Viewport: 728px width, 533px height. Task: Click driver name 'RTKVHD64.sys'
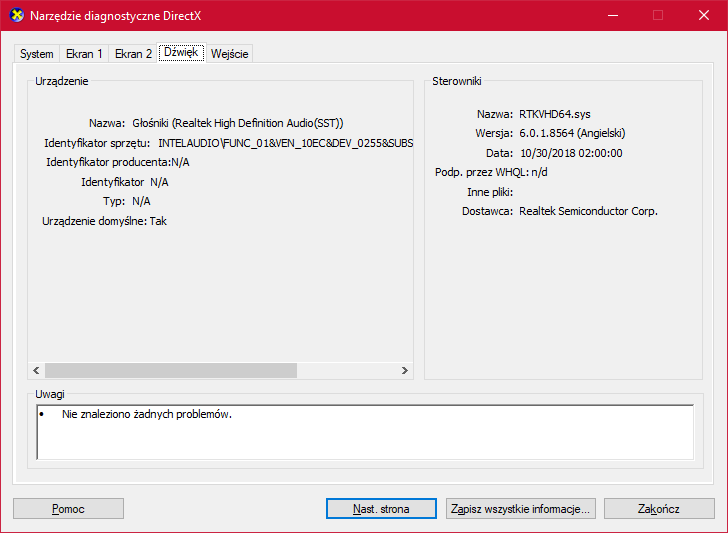555,114
